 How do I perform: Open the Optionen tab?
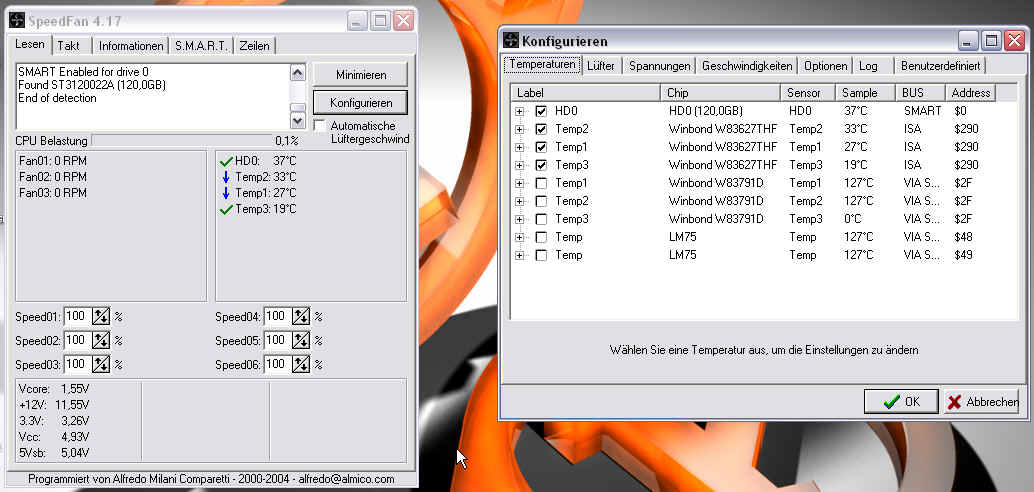point(826,66)
